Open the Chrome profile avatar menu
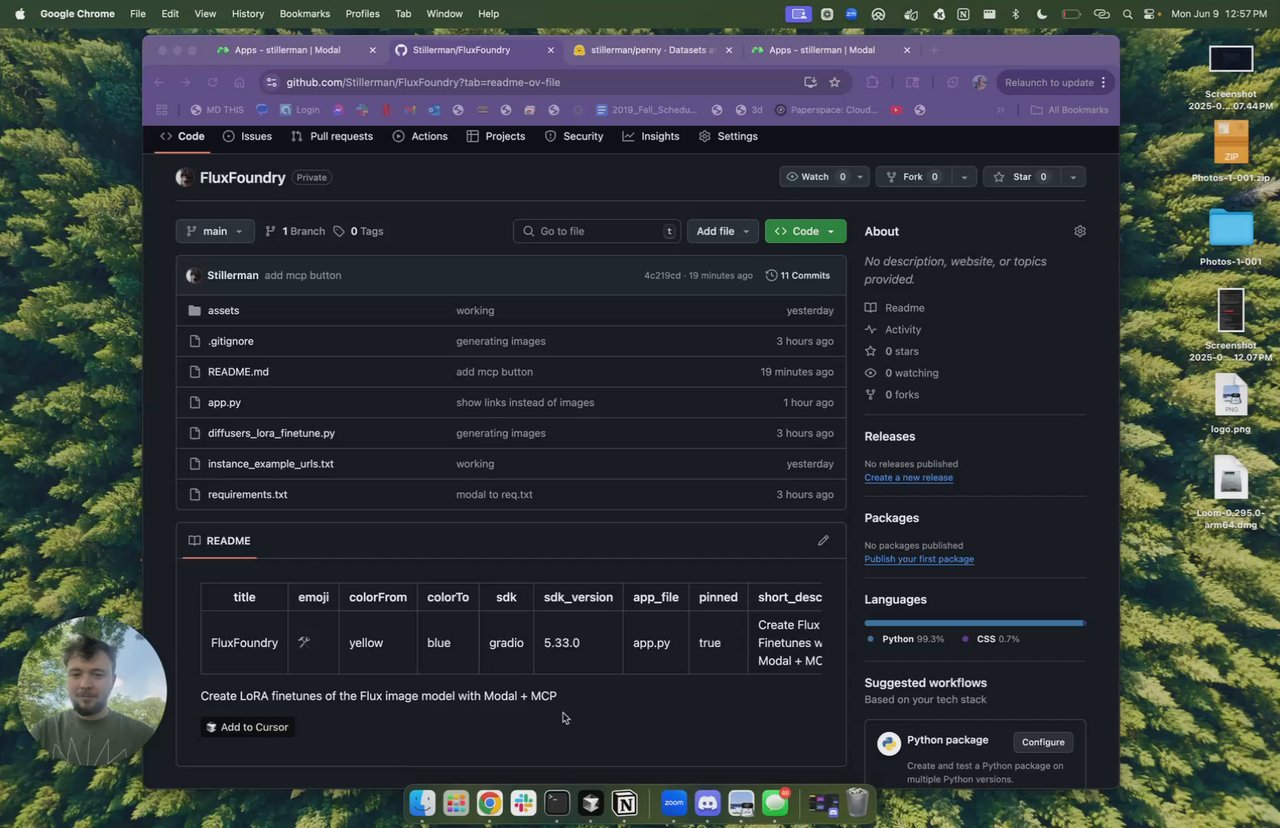The width and height of the screenshot is (1280, 828). click(979, 82)
